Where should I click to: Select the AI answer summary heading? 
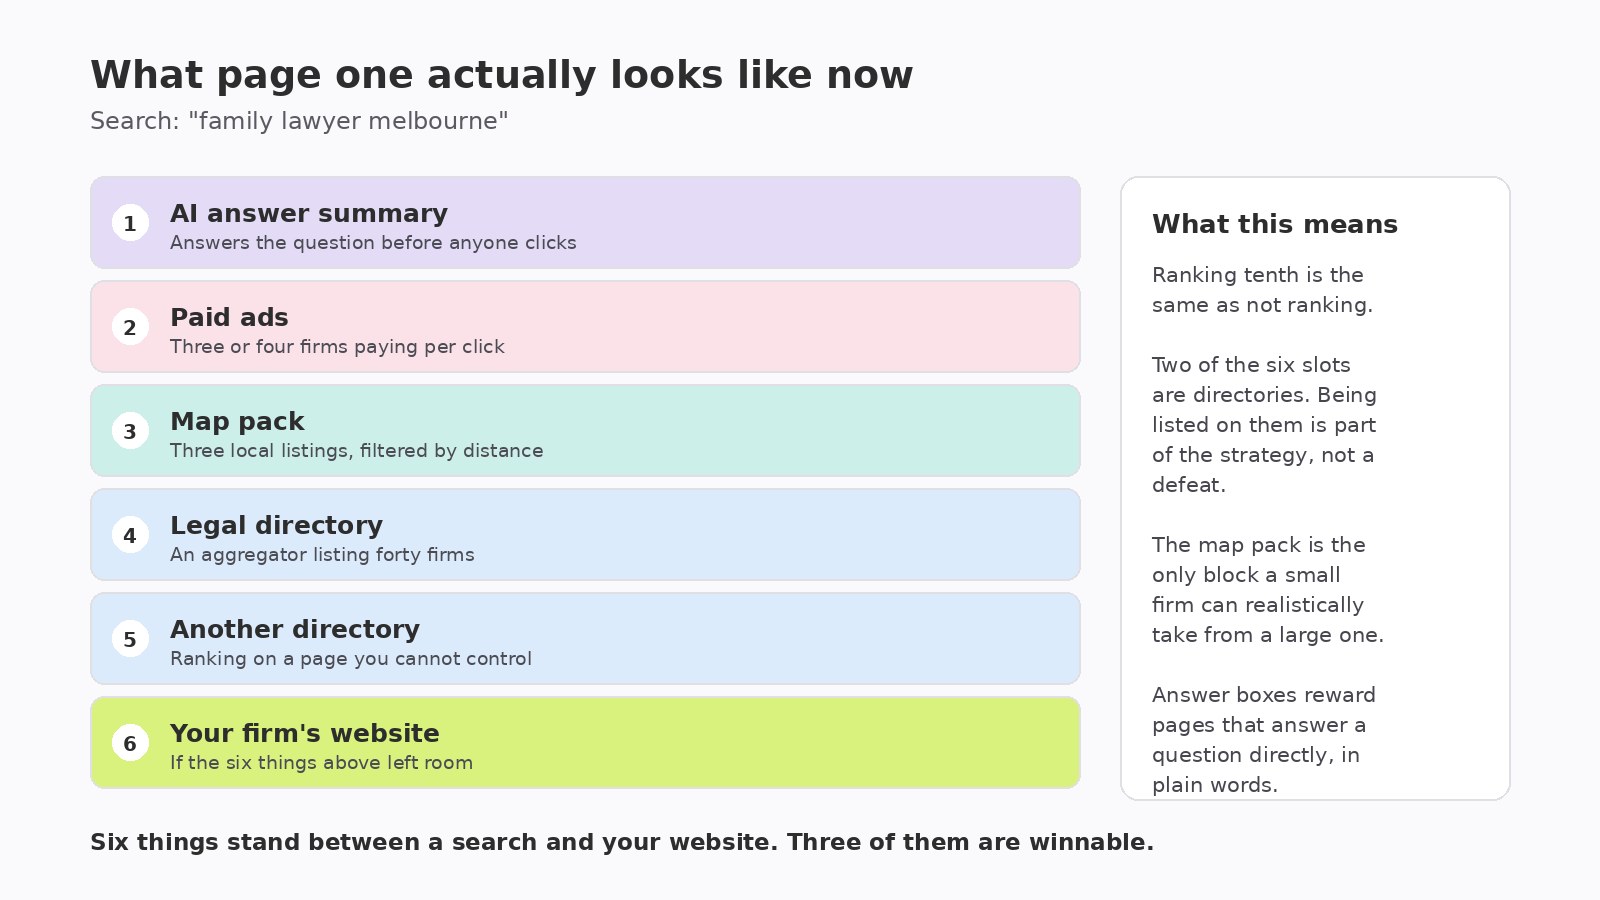309,214
